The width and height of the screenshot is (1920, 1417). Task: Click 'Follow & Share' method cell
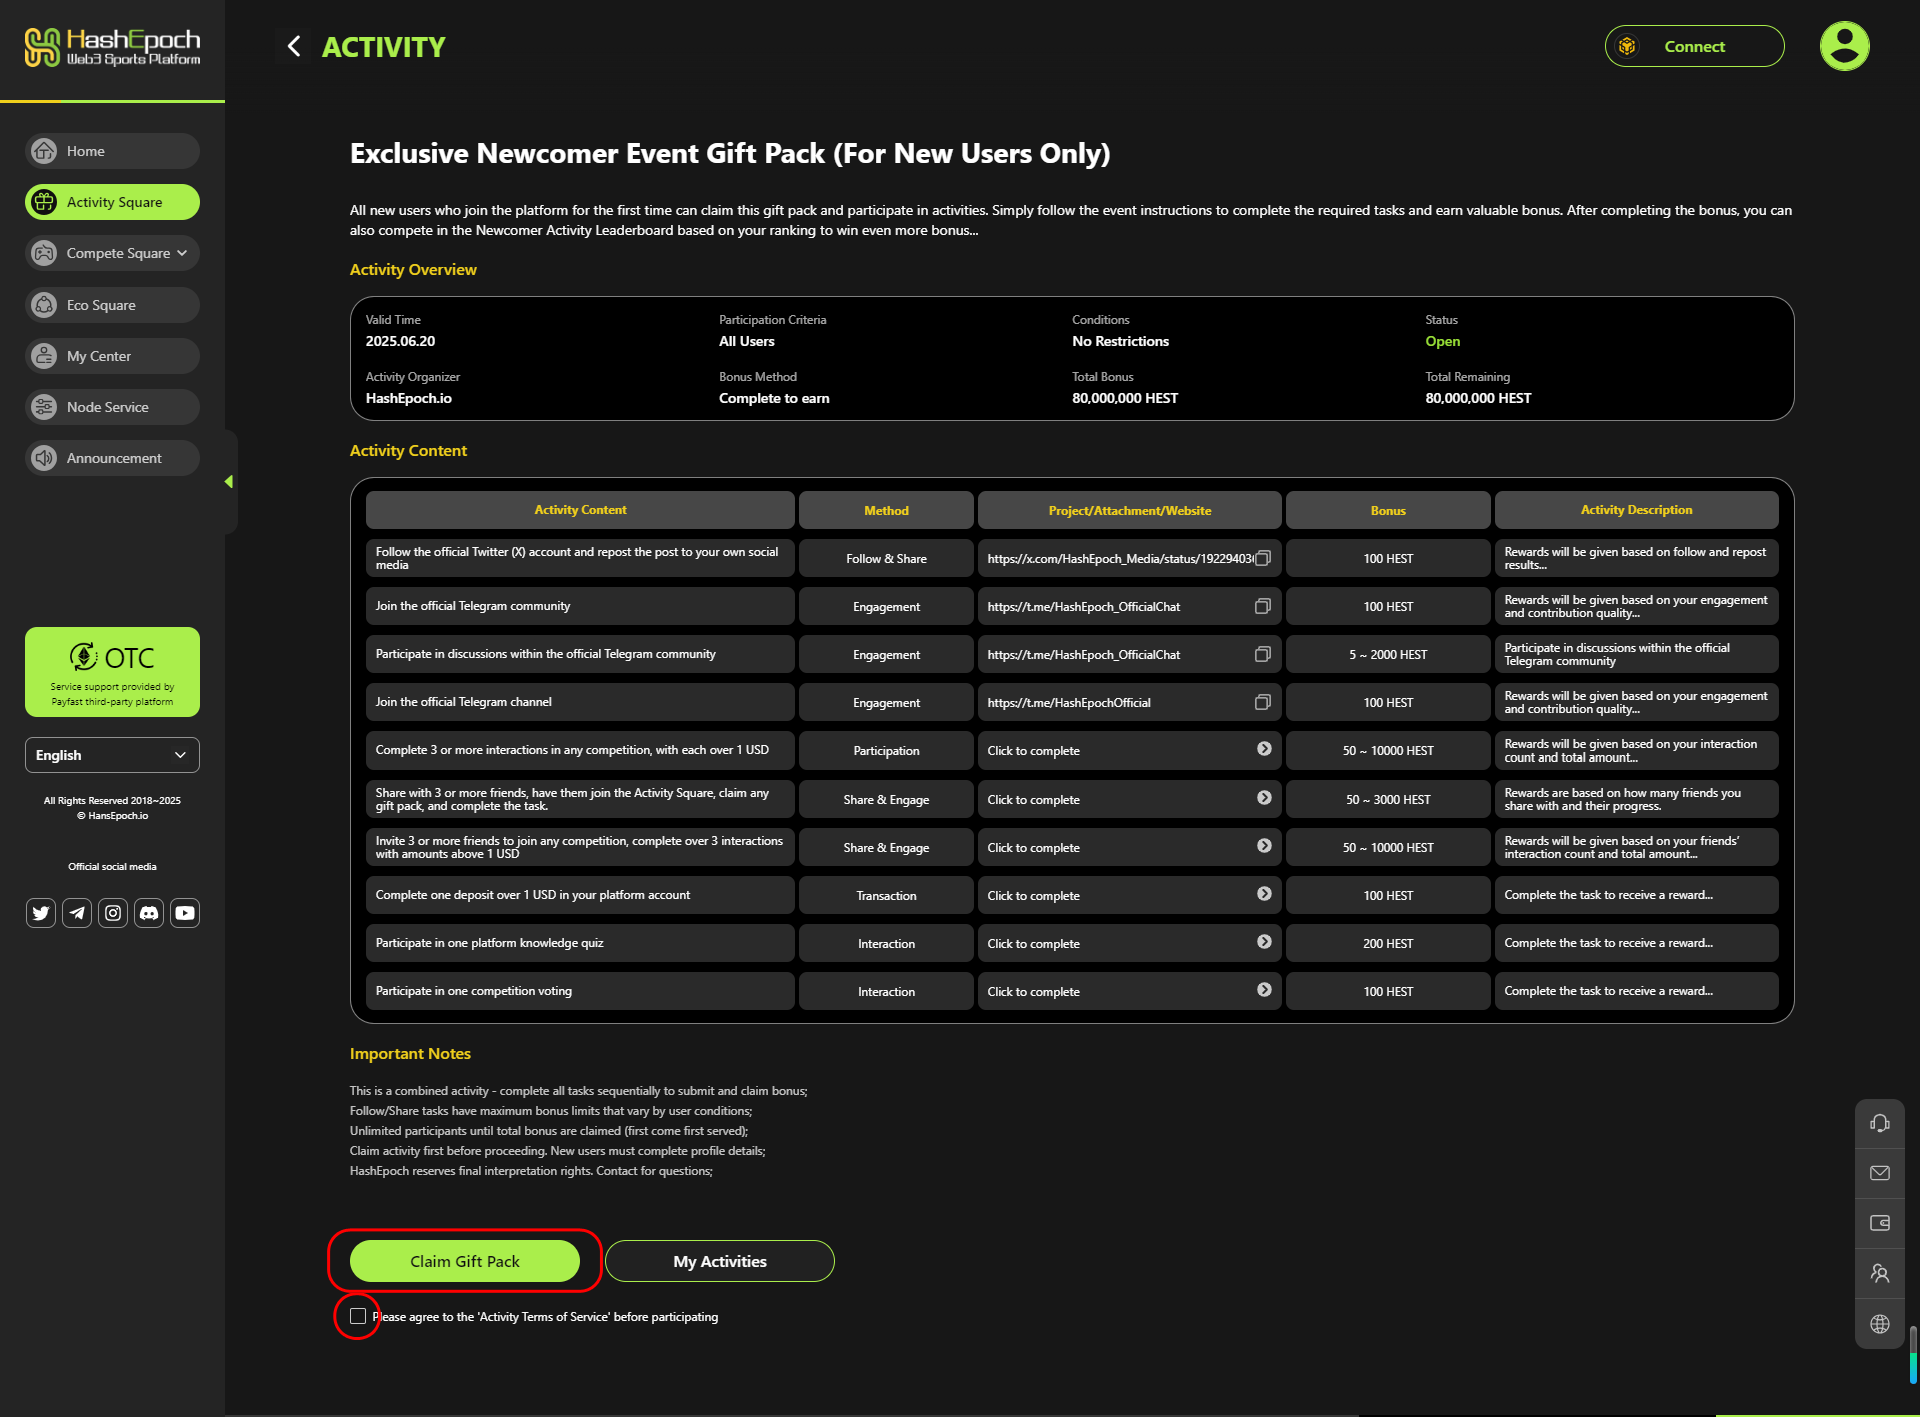point(886,558)
